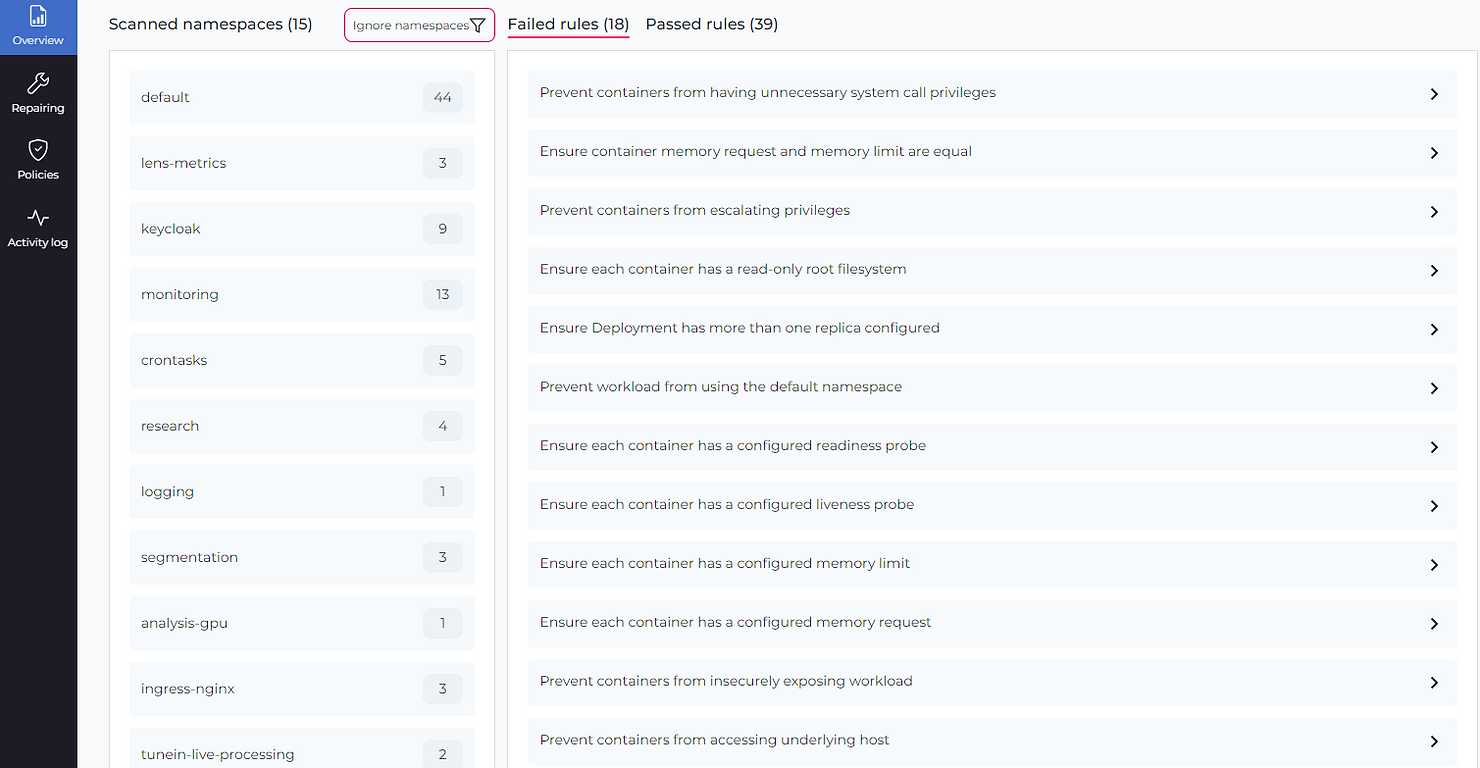Select the keycloak namespace
1480x768 pixels.
(302, 229)
